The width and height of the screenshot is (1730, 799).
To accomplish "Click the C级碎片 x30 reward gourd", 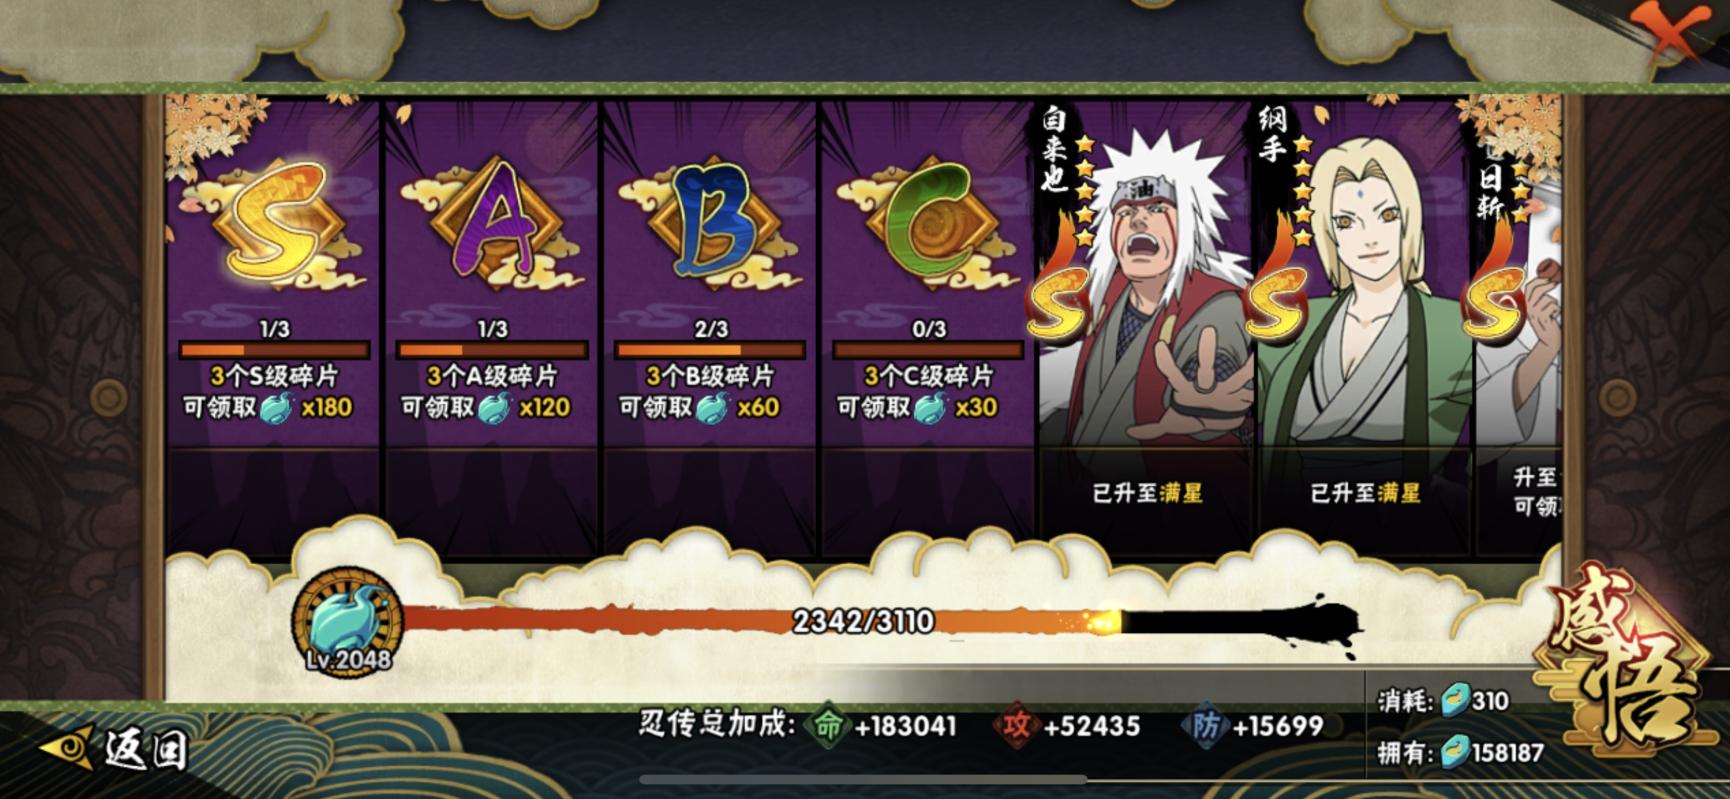I will (x=929, y=407).
